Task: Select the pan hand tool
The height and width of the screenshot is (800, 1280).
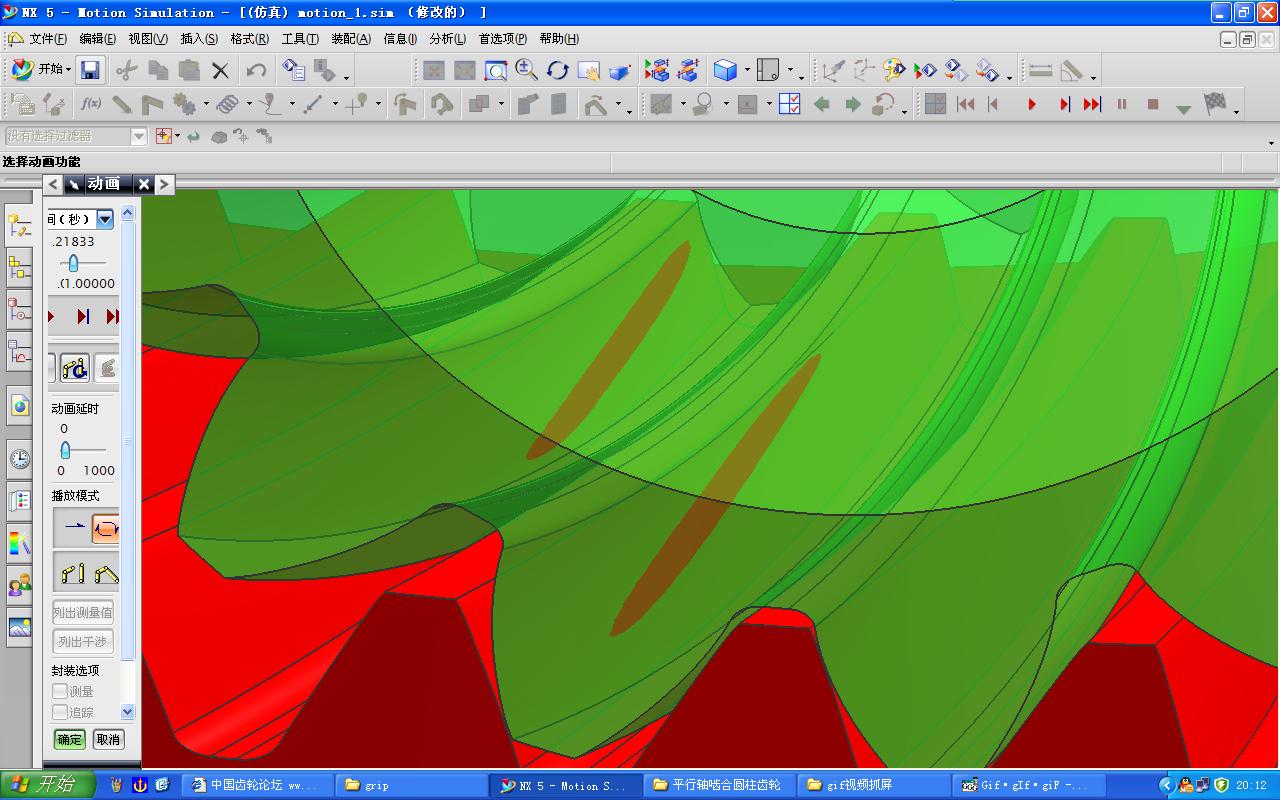Action: [588, 70]
